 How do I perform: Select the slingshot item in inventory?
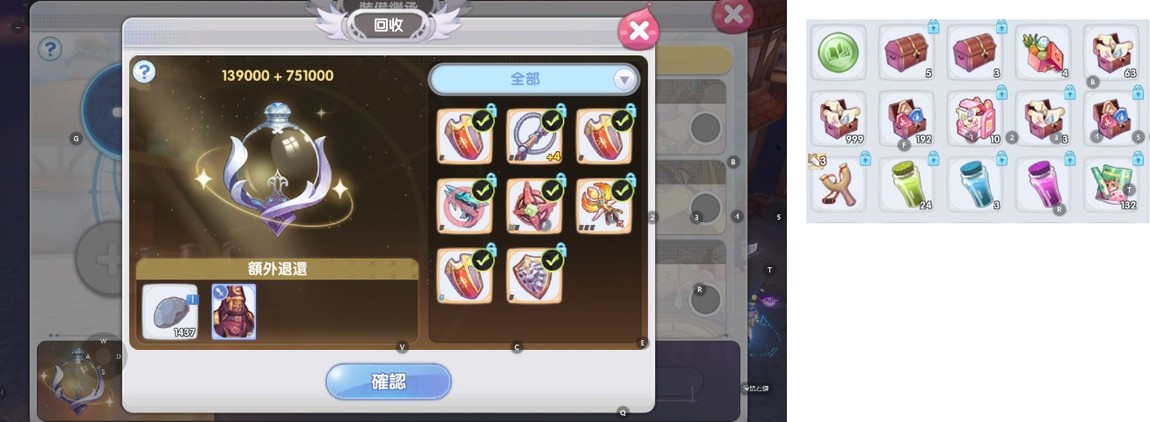[838, 184]
